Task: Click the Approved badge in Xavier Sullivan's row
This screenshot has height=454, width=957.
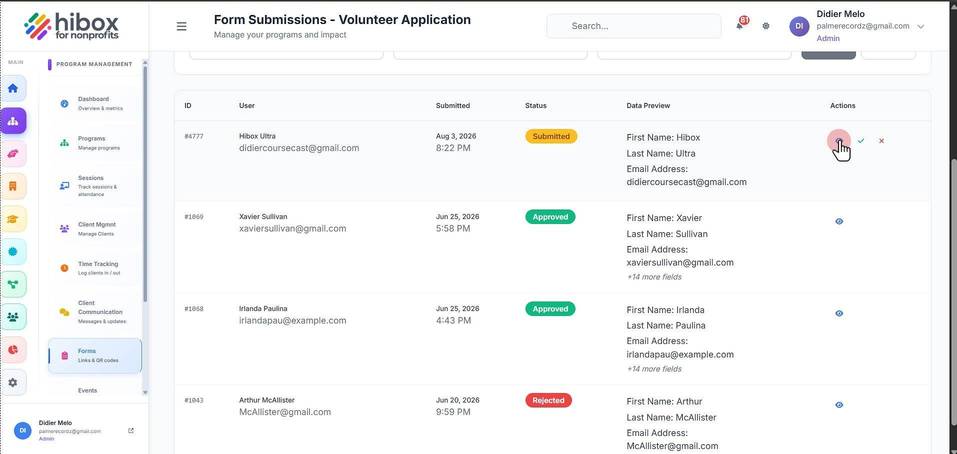Action: (550, 217)
